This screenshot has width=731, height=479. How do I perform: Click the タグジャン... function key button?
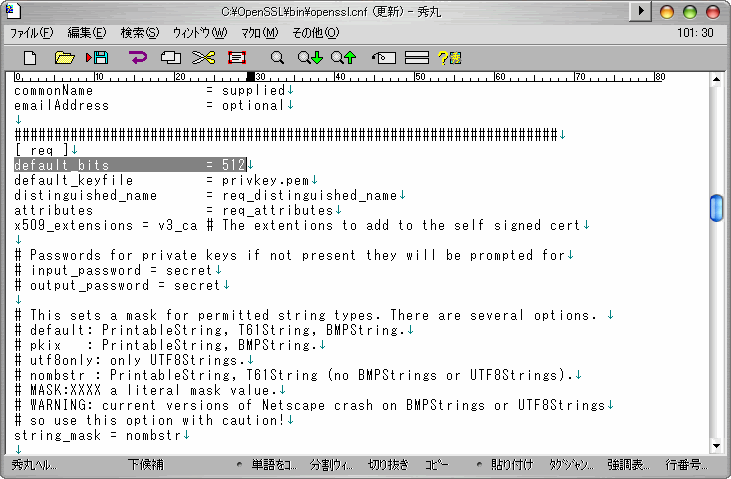(571, 465)
